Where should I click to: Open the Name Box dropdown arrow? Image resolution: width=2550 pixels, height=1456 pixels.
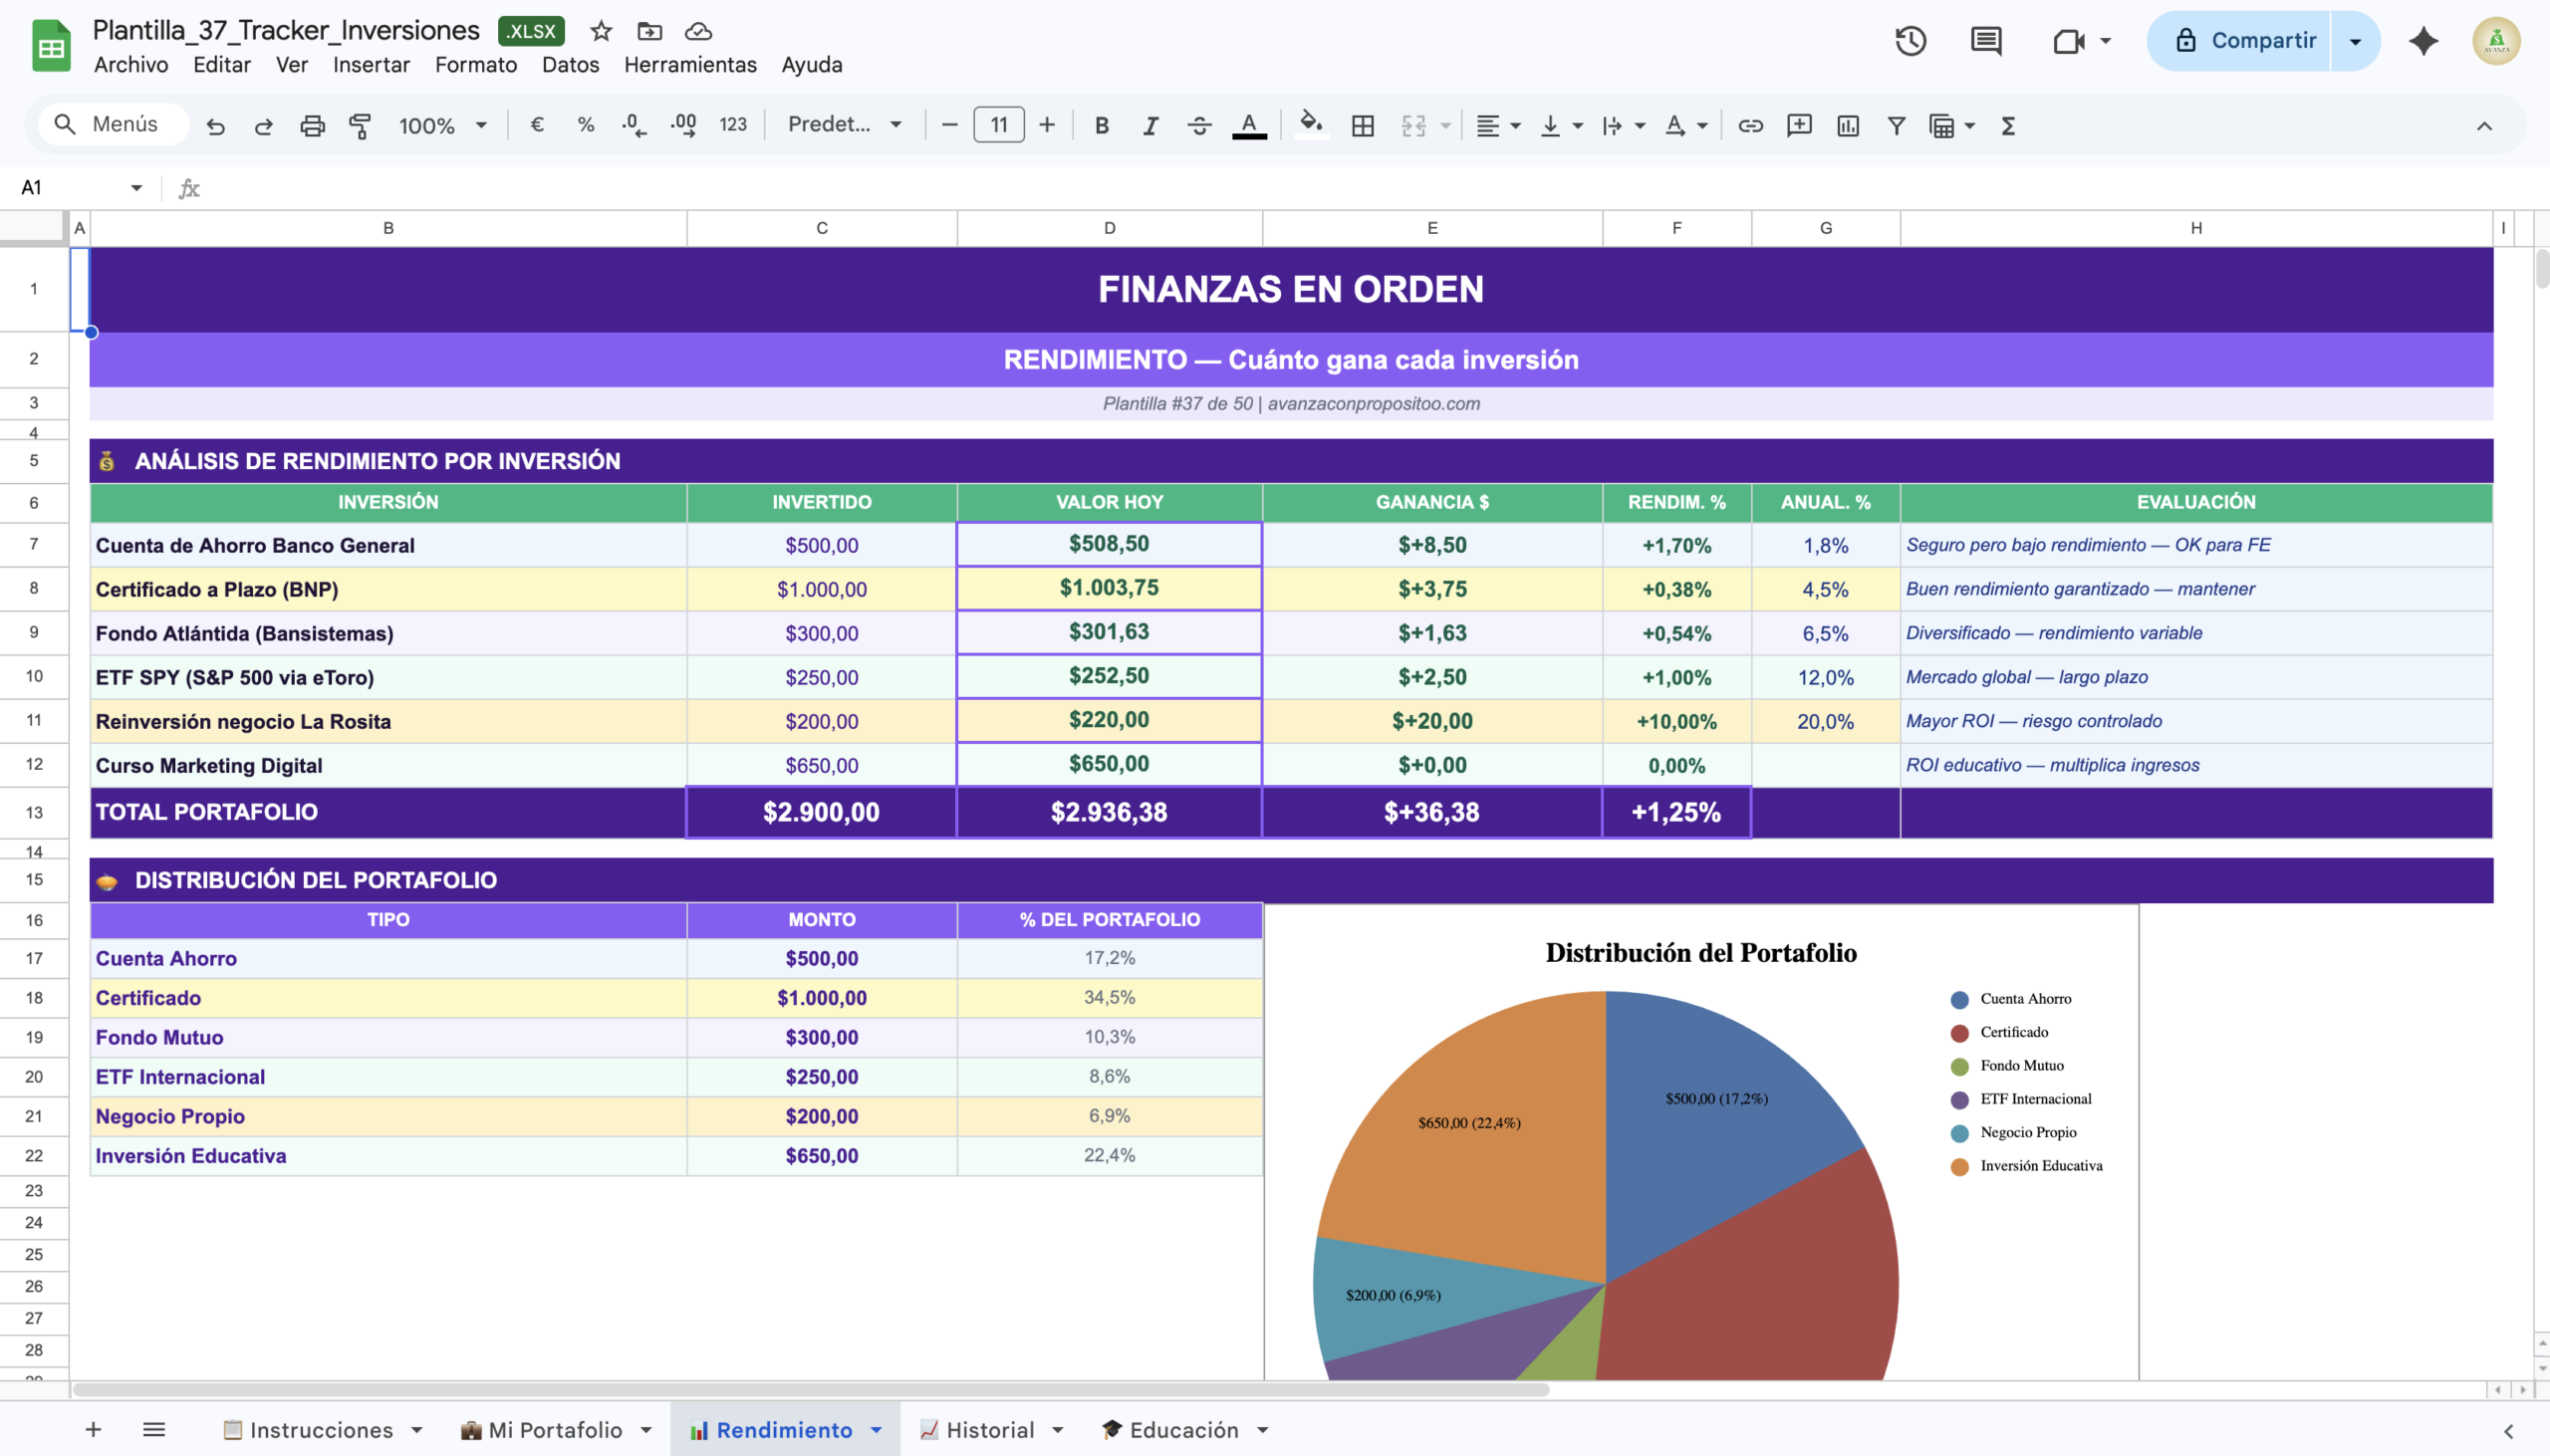click(x=136, y=187)
